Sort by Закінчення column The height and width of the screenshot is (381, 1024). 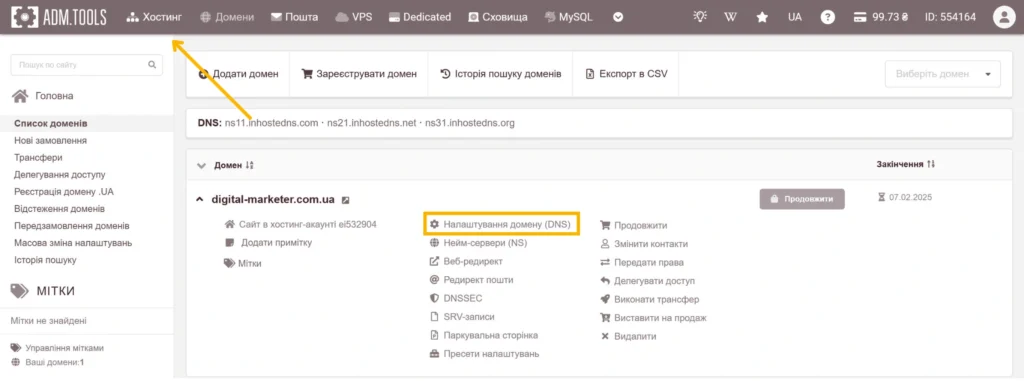coord(905,164)
